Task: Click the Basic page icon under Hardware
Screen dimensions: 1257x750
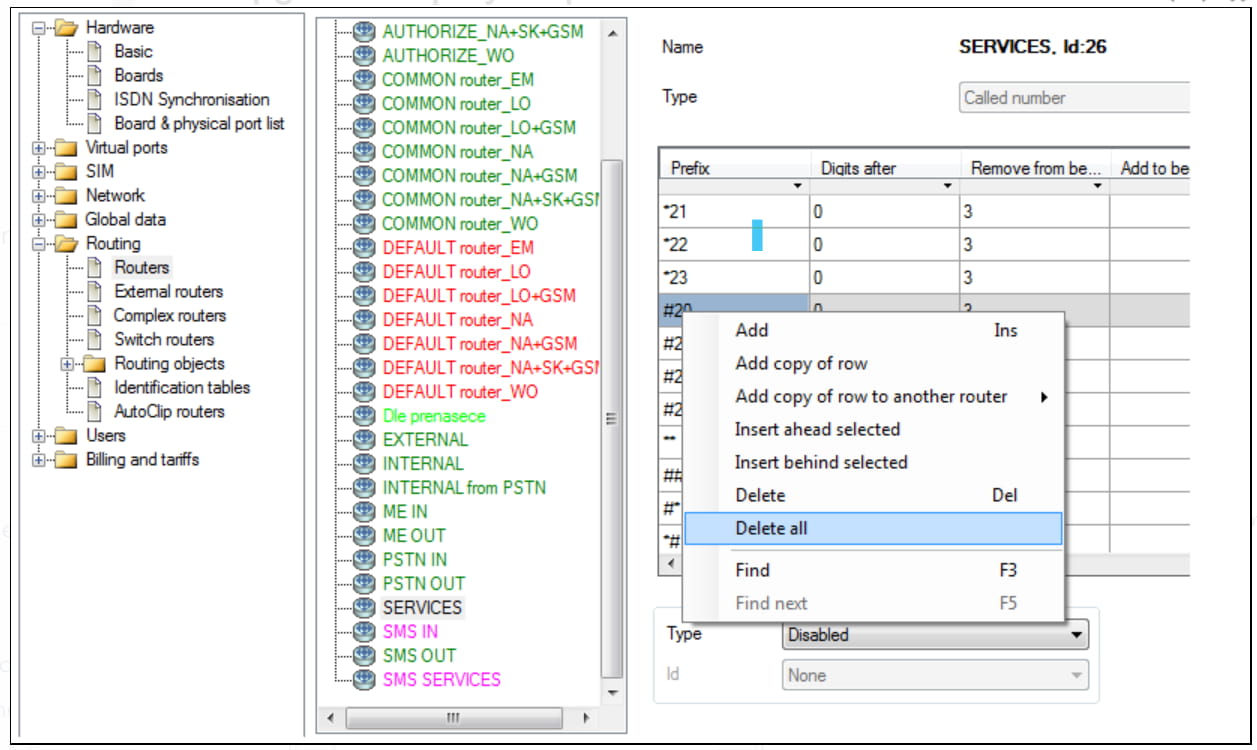Action: 95,52
